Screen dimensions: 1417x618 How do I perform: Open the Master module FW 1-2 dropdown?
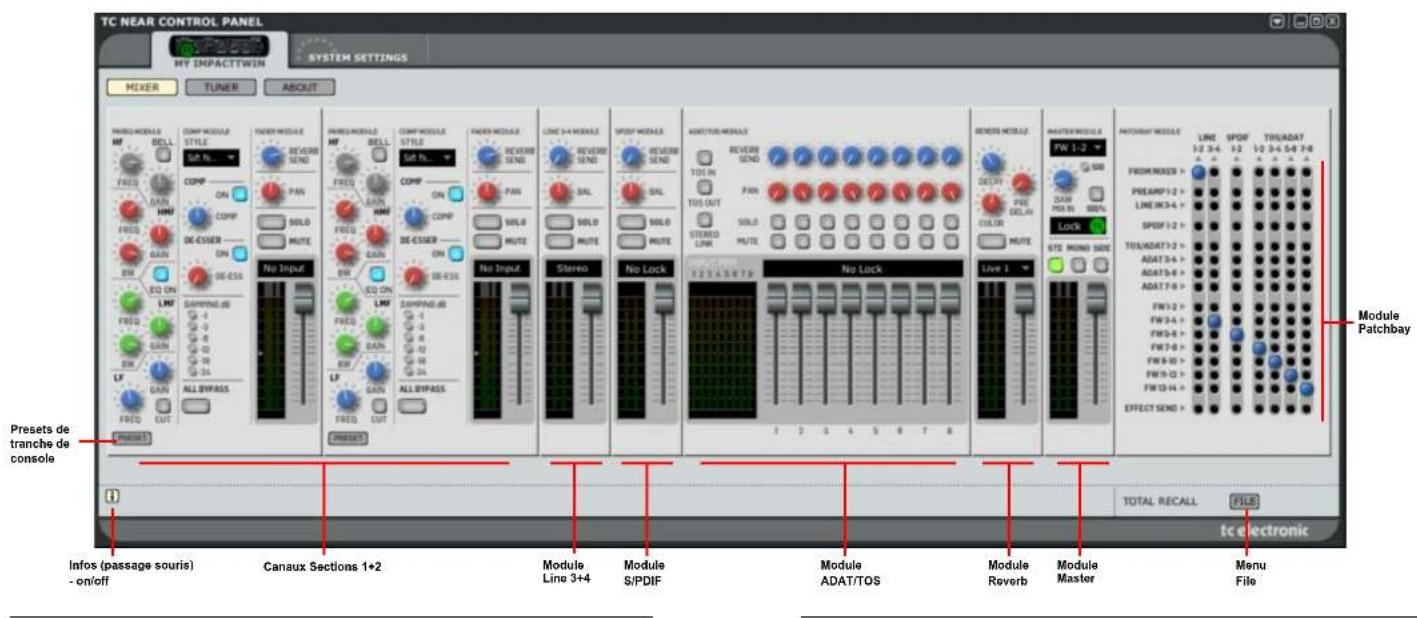tap(1079, 147)
